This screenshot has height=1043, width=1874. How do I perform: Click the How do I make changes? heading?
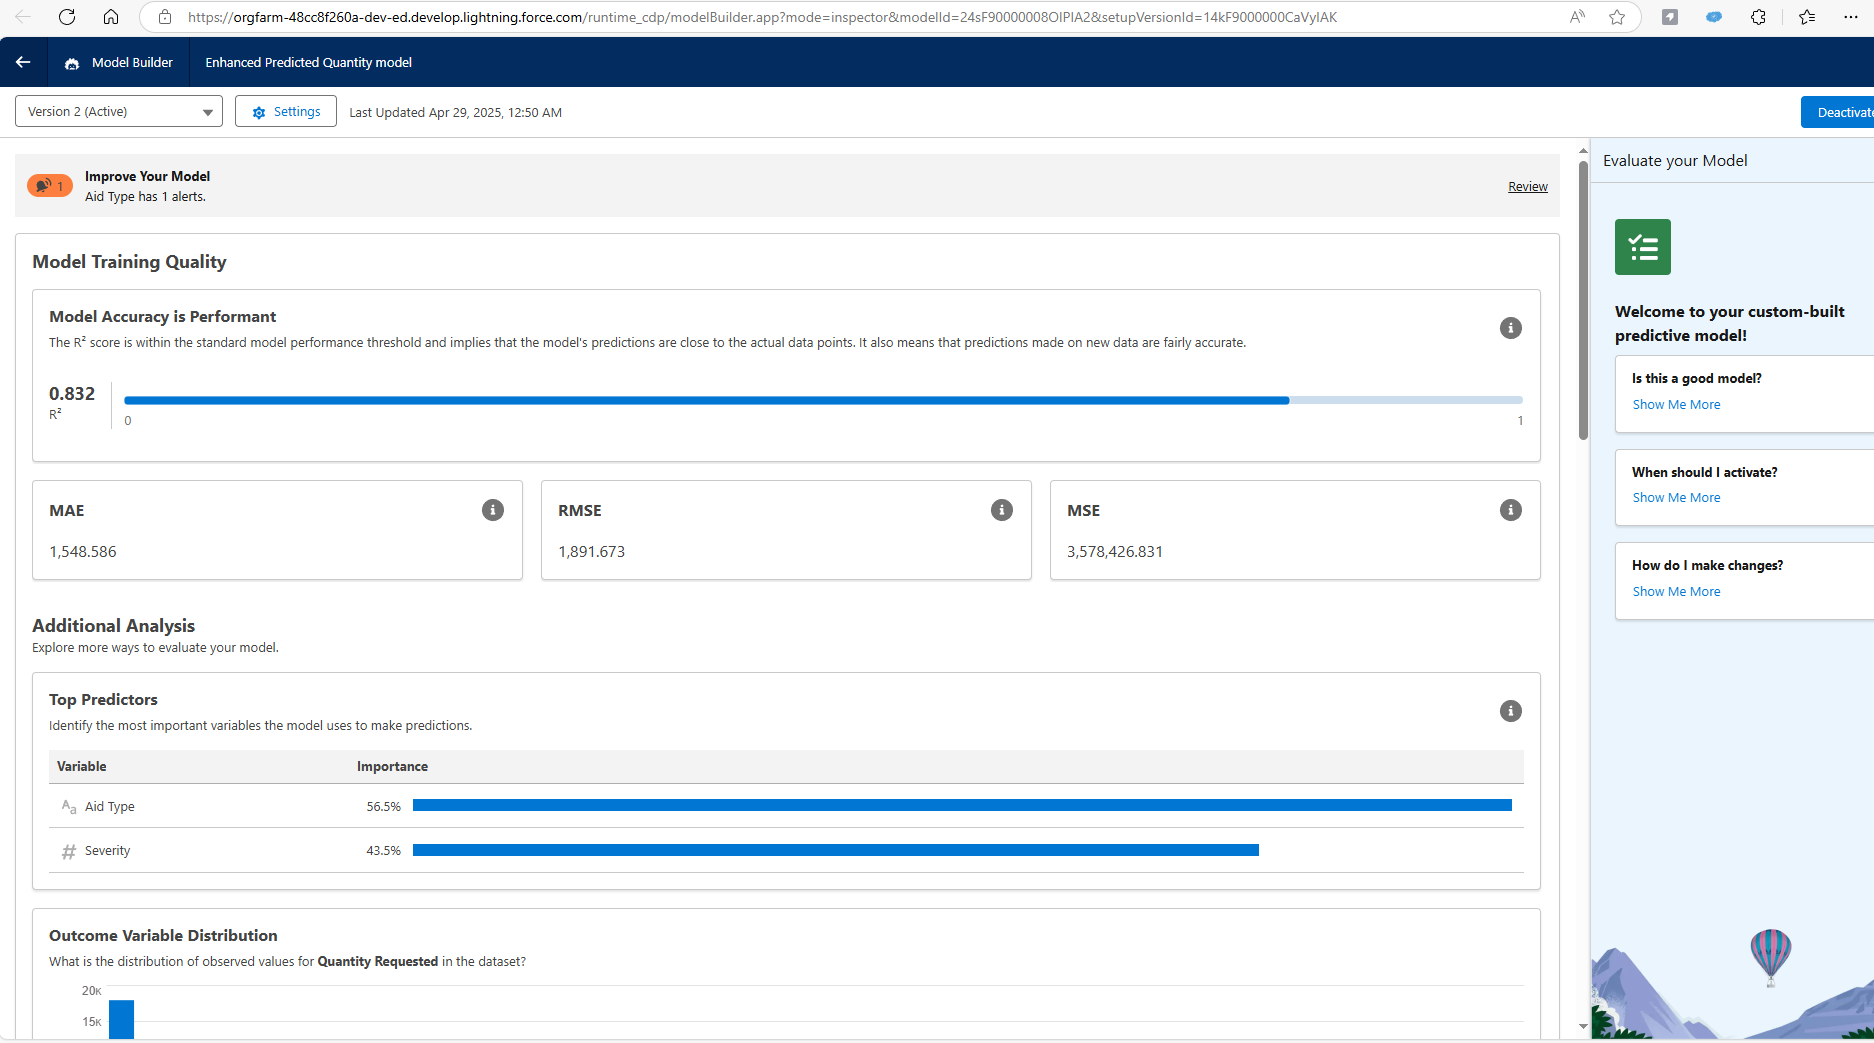point(1708,566)
